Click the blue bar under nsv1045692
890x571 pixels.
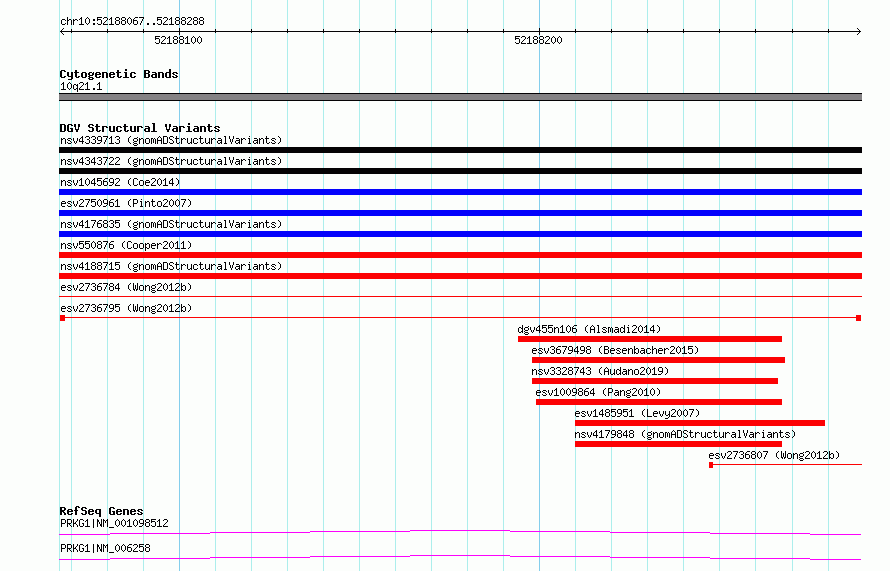pyautogui.click(x=460, y=192)
